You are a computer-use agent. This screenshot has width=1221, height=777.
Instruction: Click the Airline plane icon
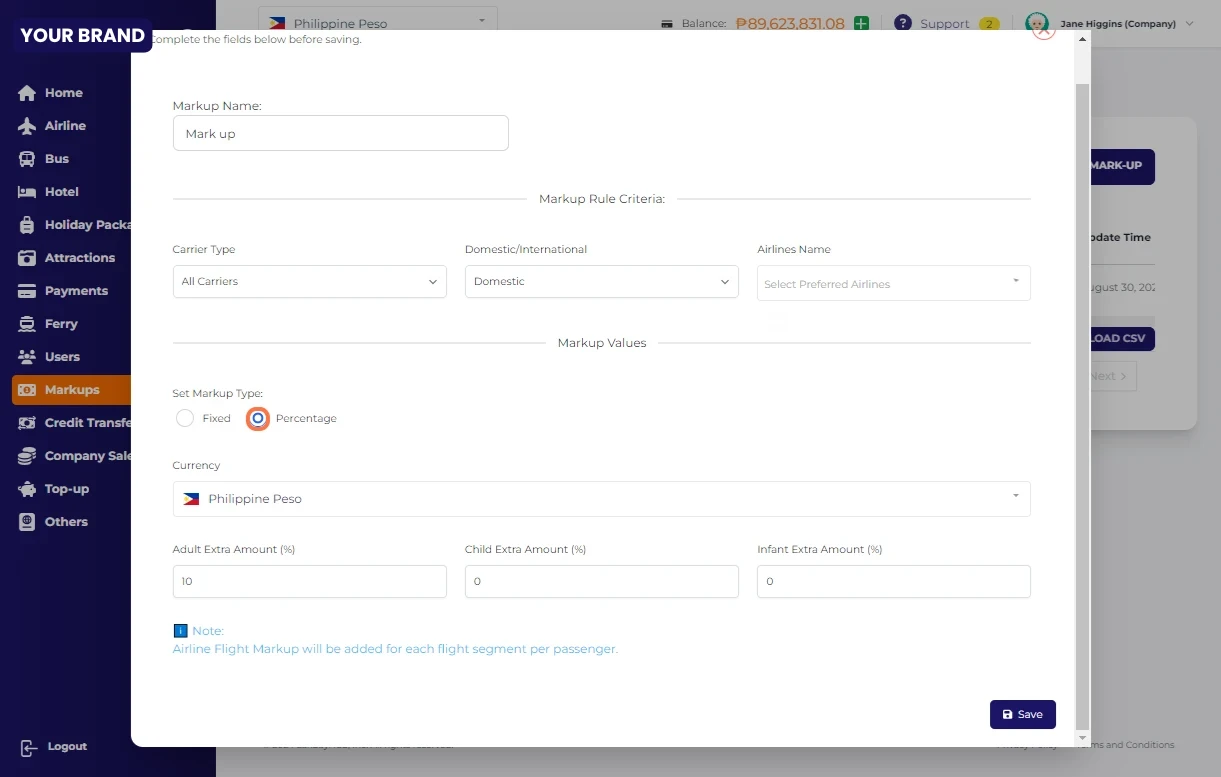point(27,126)
